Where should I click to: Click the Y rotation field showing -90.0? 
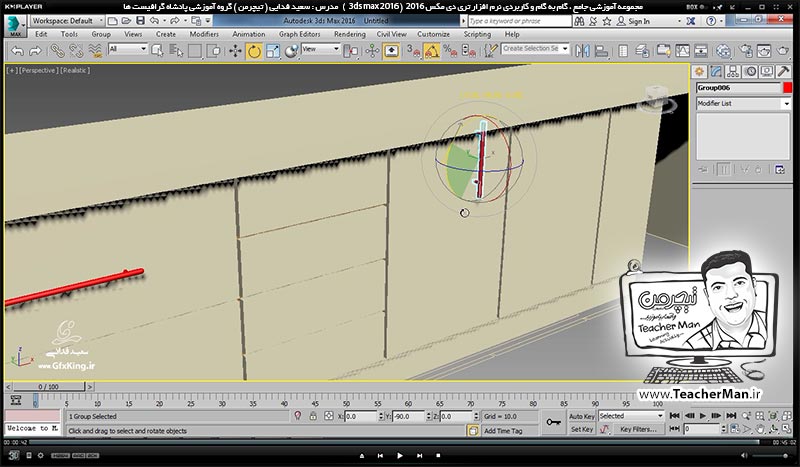[x=408, y=416]
